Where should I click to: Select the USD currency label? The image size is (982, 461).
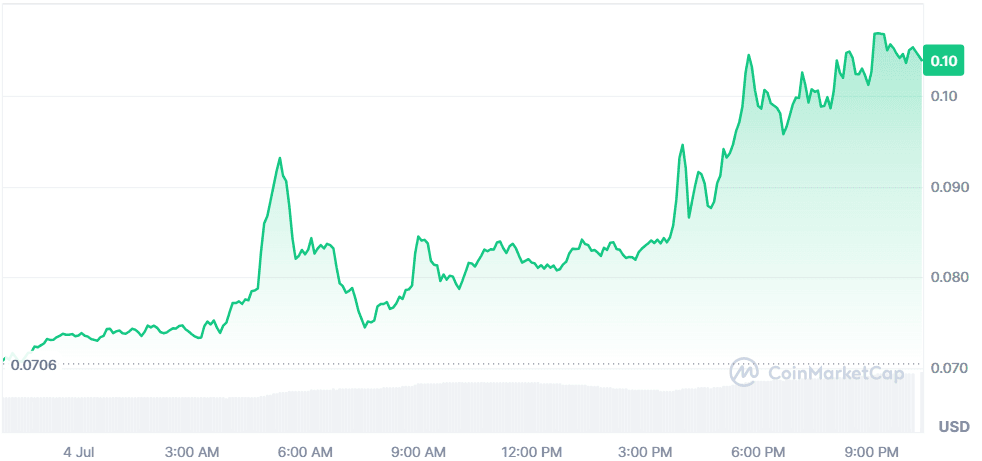(953, 427)
